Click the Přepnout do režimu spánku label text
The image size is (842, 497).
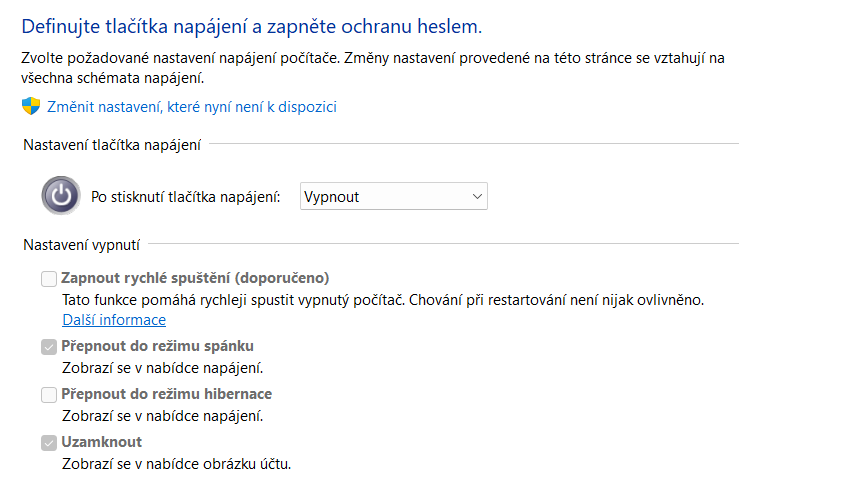[158, 346]
